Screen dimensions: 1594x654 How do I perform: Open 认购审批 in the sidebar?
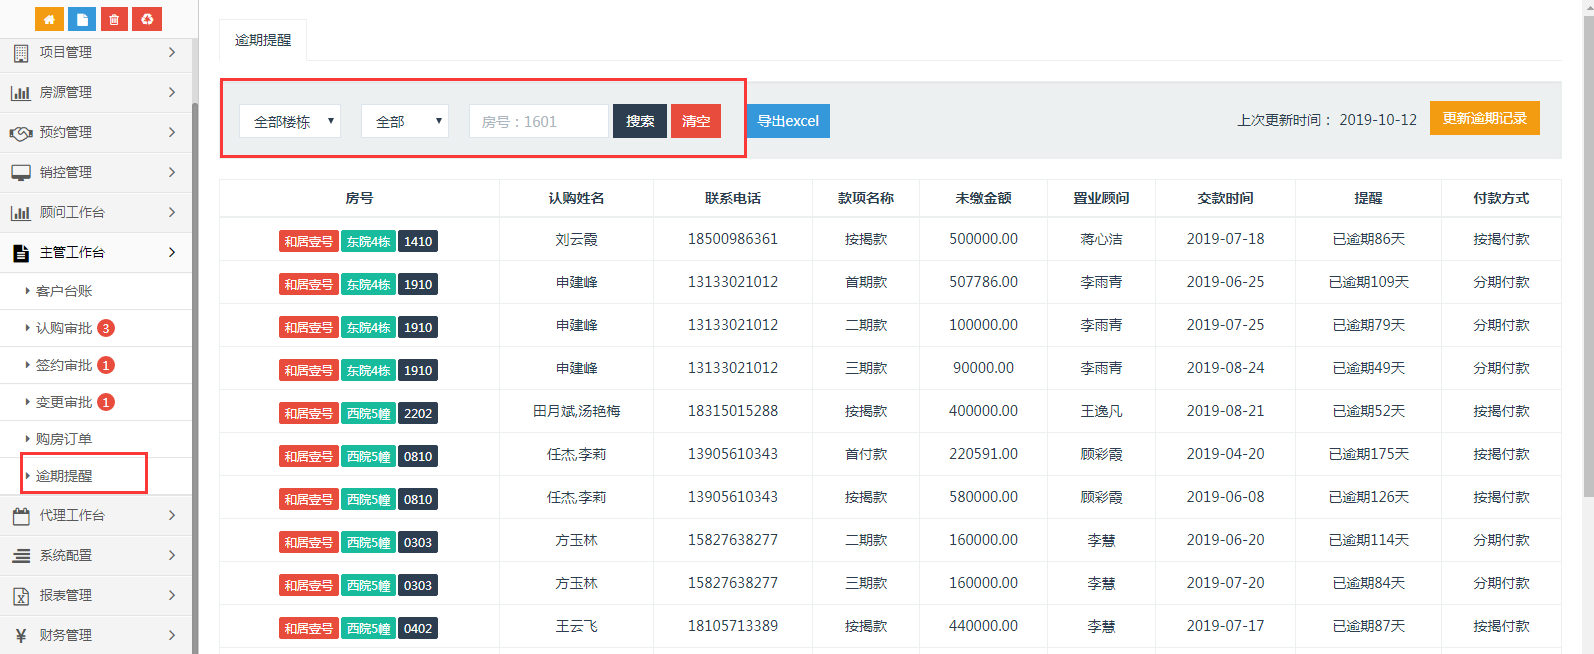(64, 328)
